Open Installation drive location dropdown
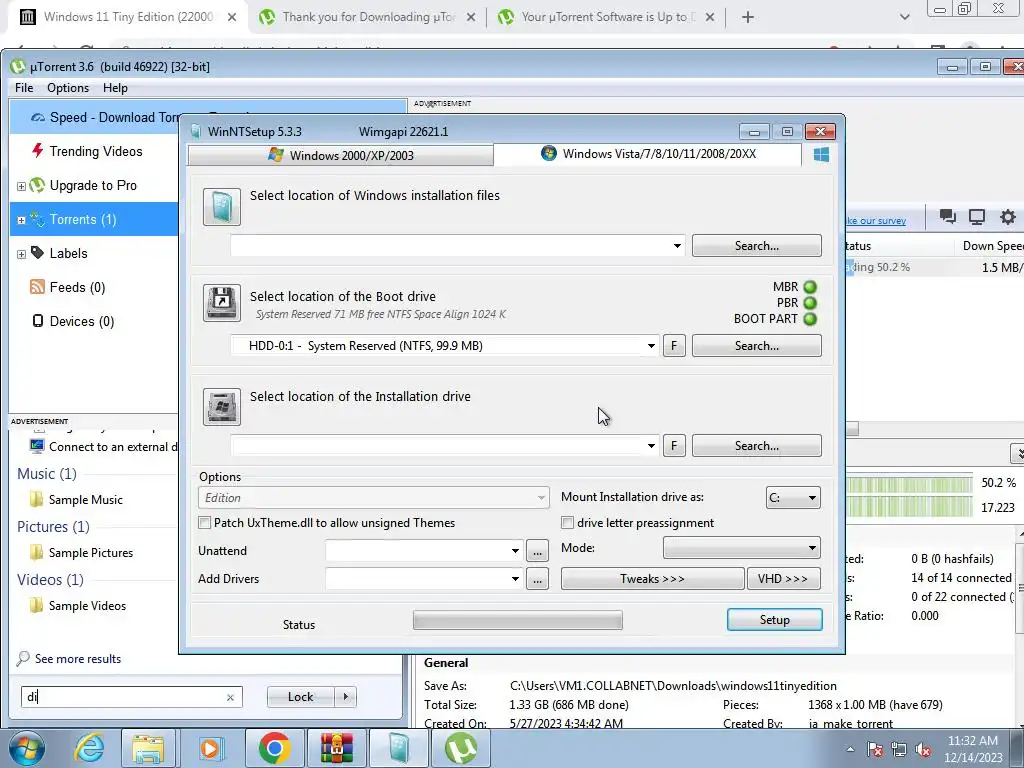Viewport: 1024px width, 768px height. 651,446
